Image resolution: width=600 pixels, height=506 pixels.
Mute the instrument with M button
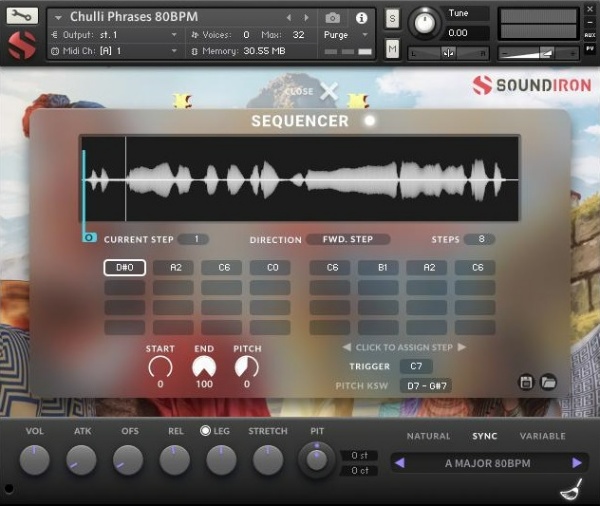coord(392,49)
